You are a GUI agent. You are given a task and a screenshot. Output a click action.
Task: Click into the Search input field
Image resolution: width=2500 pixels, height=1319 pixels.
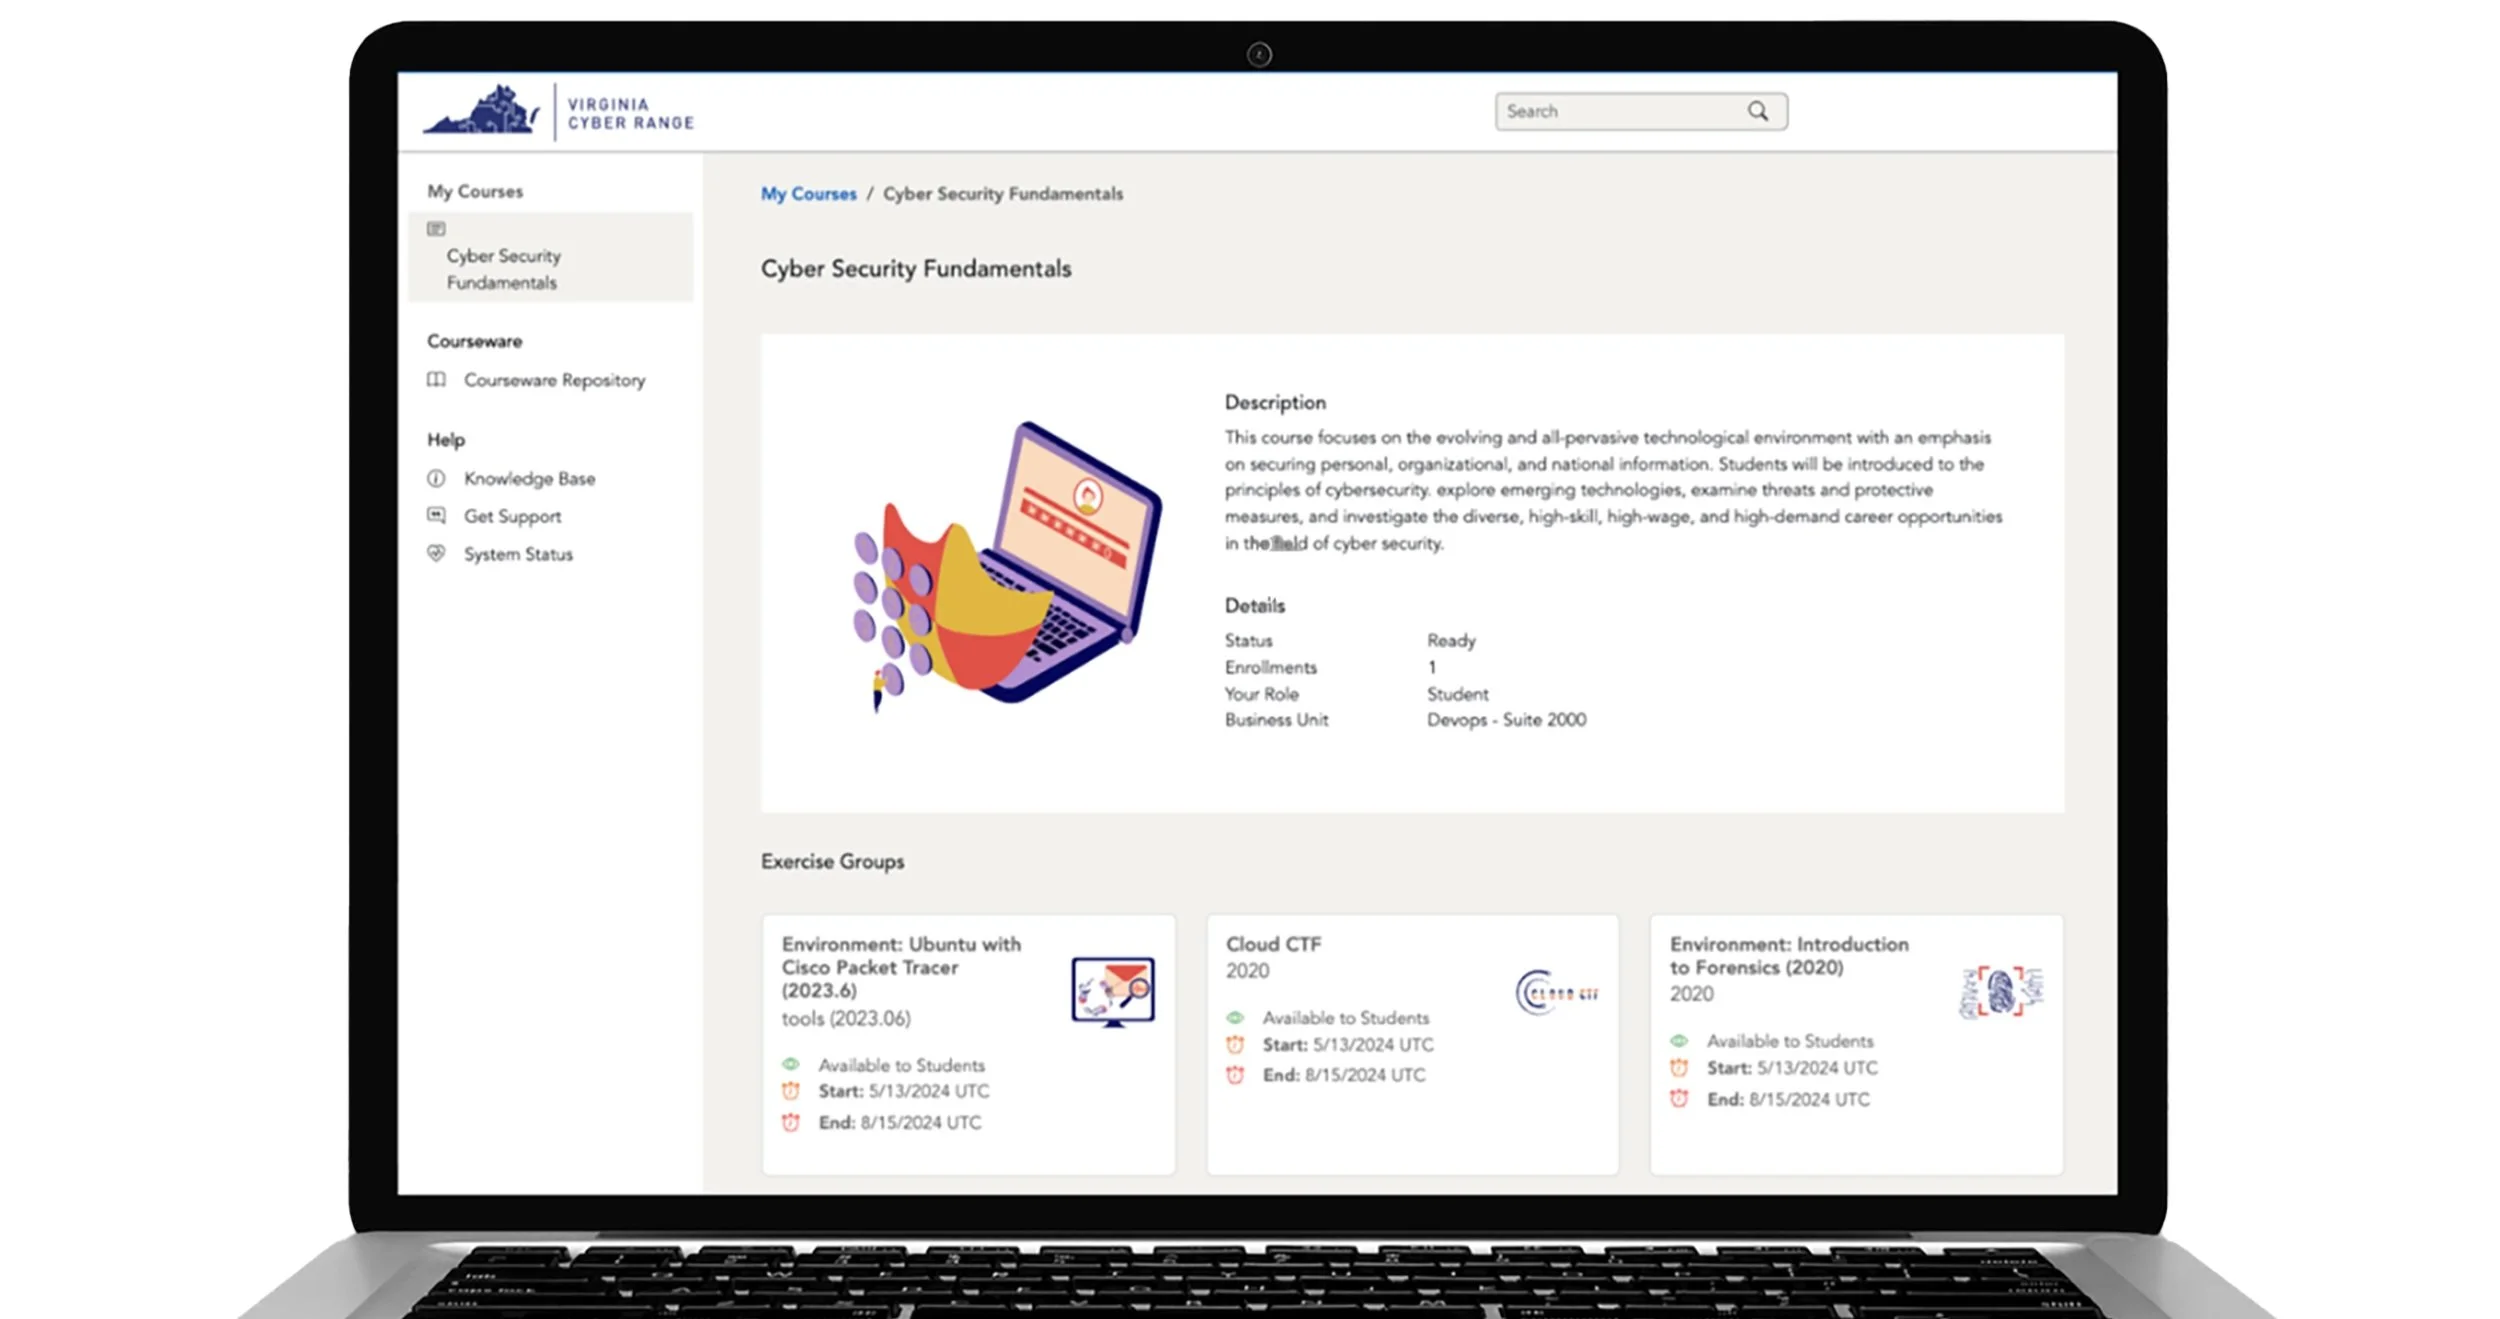coord(1620,111)
